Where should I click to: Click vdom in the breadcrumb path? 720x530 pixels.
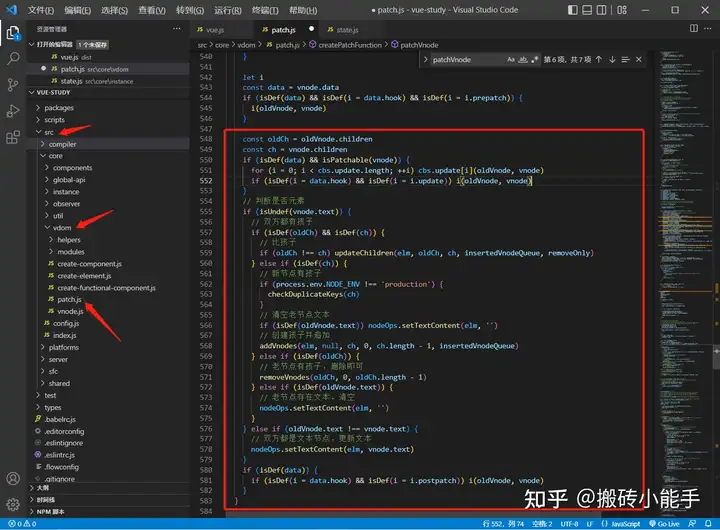pos(246,45)
